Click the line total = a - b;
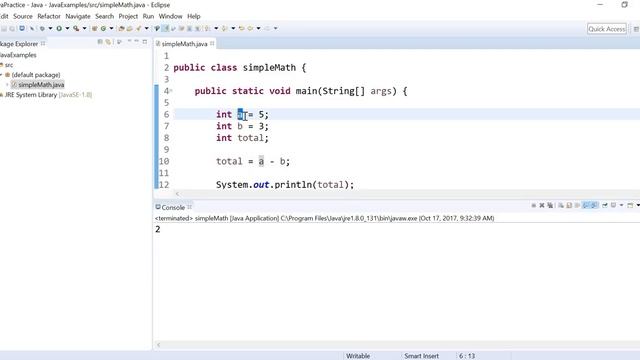This screenshot has height=360, width=640. [x=253, y=161]
